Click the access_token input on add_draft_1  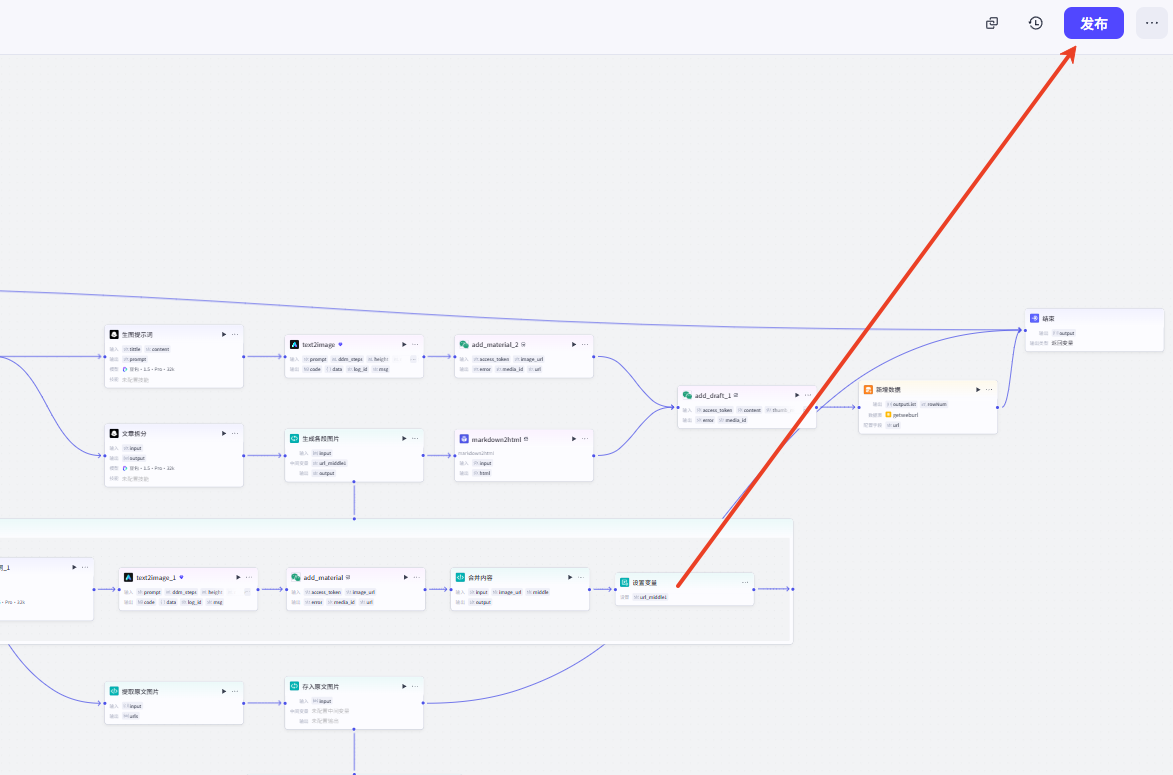click(714, 410)
